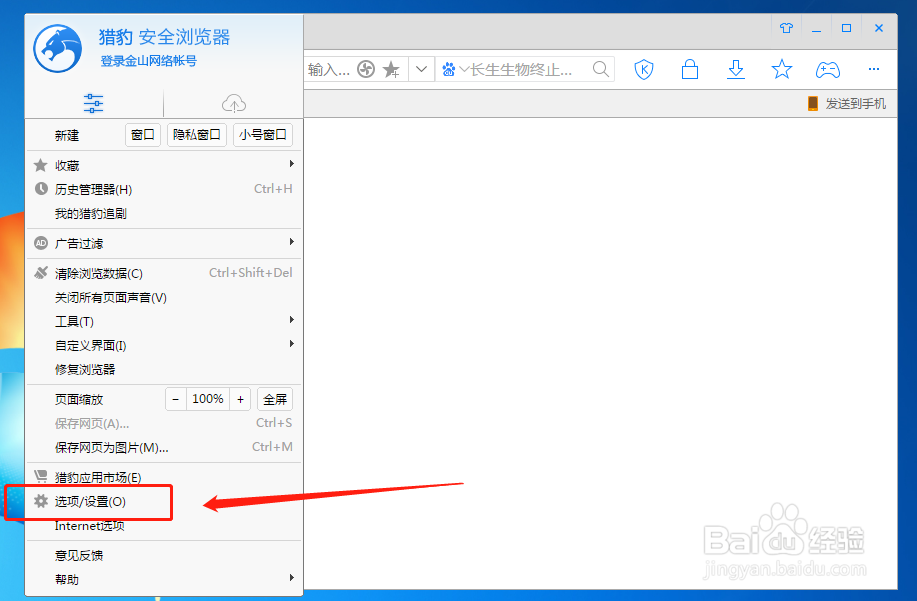Click the Liebao cheetah logo
917x601 pixels.
pos(57,49)
